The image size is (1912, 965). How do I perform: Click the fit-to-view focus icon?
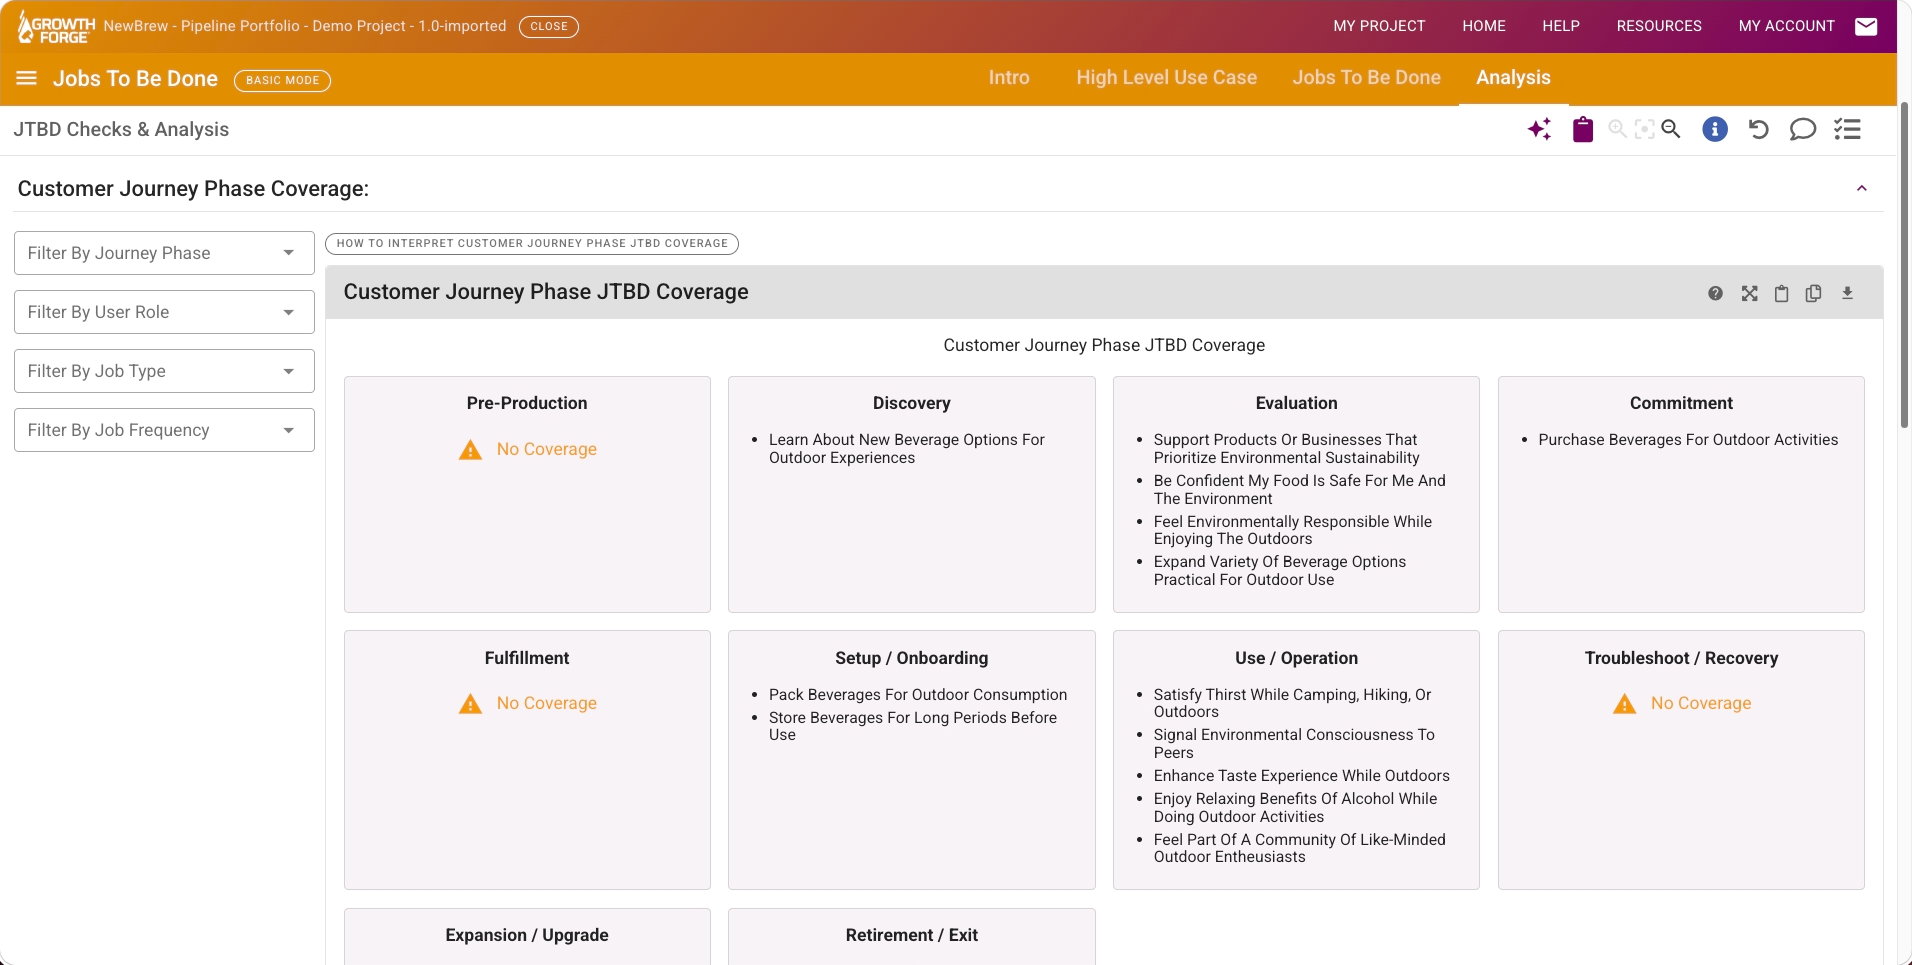point(1644,129)
